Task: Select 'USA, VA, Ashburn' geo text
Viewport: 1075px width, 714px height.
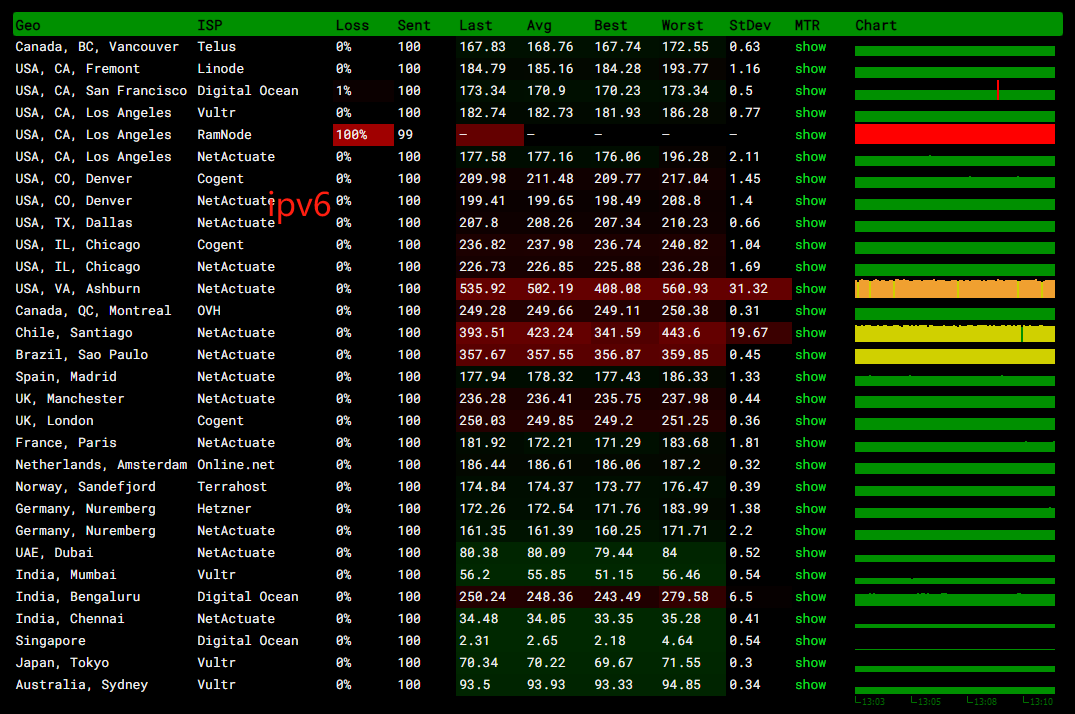Action: coord(77,289)
